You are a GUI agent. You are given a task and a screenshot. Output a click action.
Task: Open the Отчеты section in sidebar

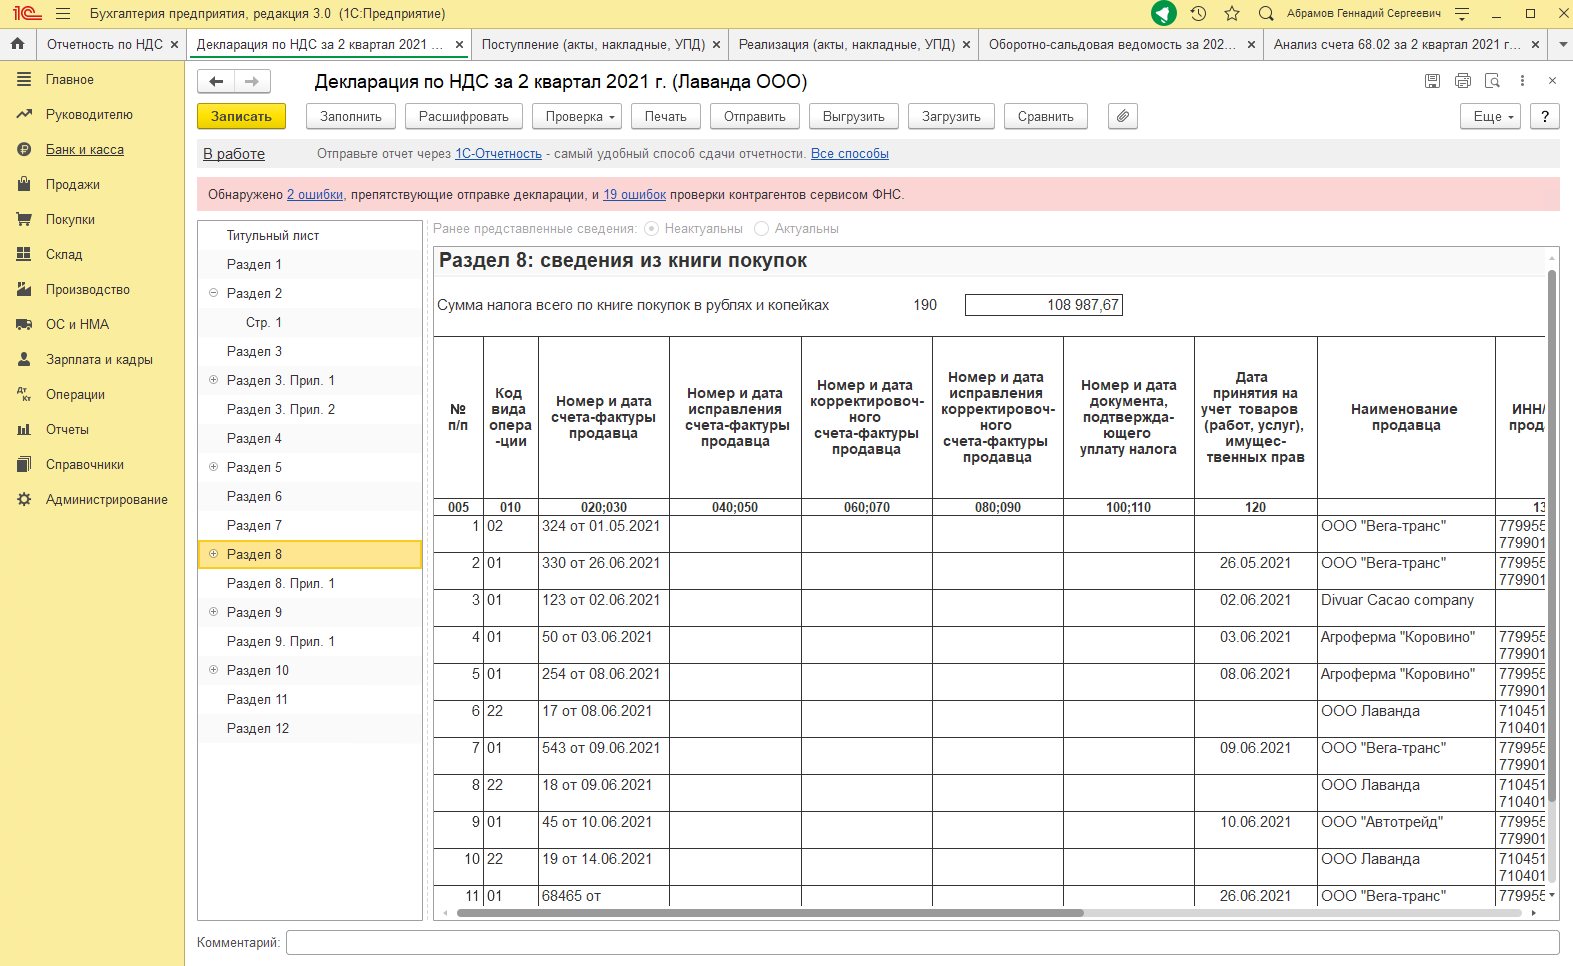[67, 430]
